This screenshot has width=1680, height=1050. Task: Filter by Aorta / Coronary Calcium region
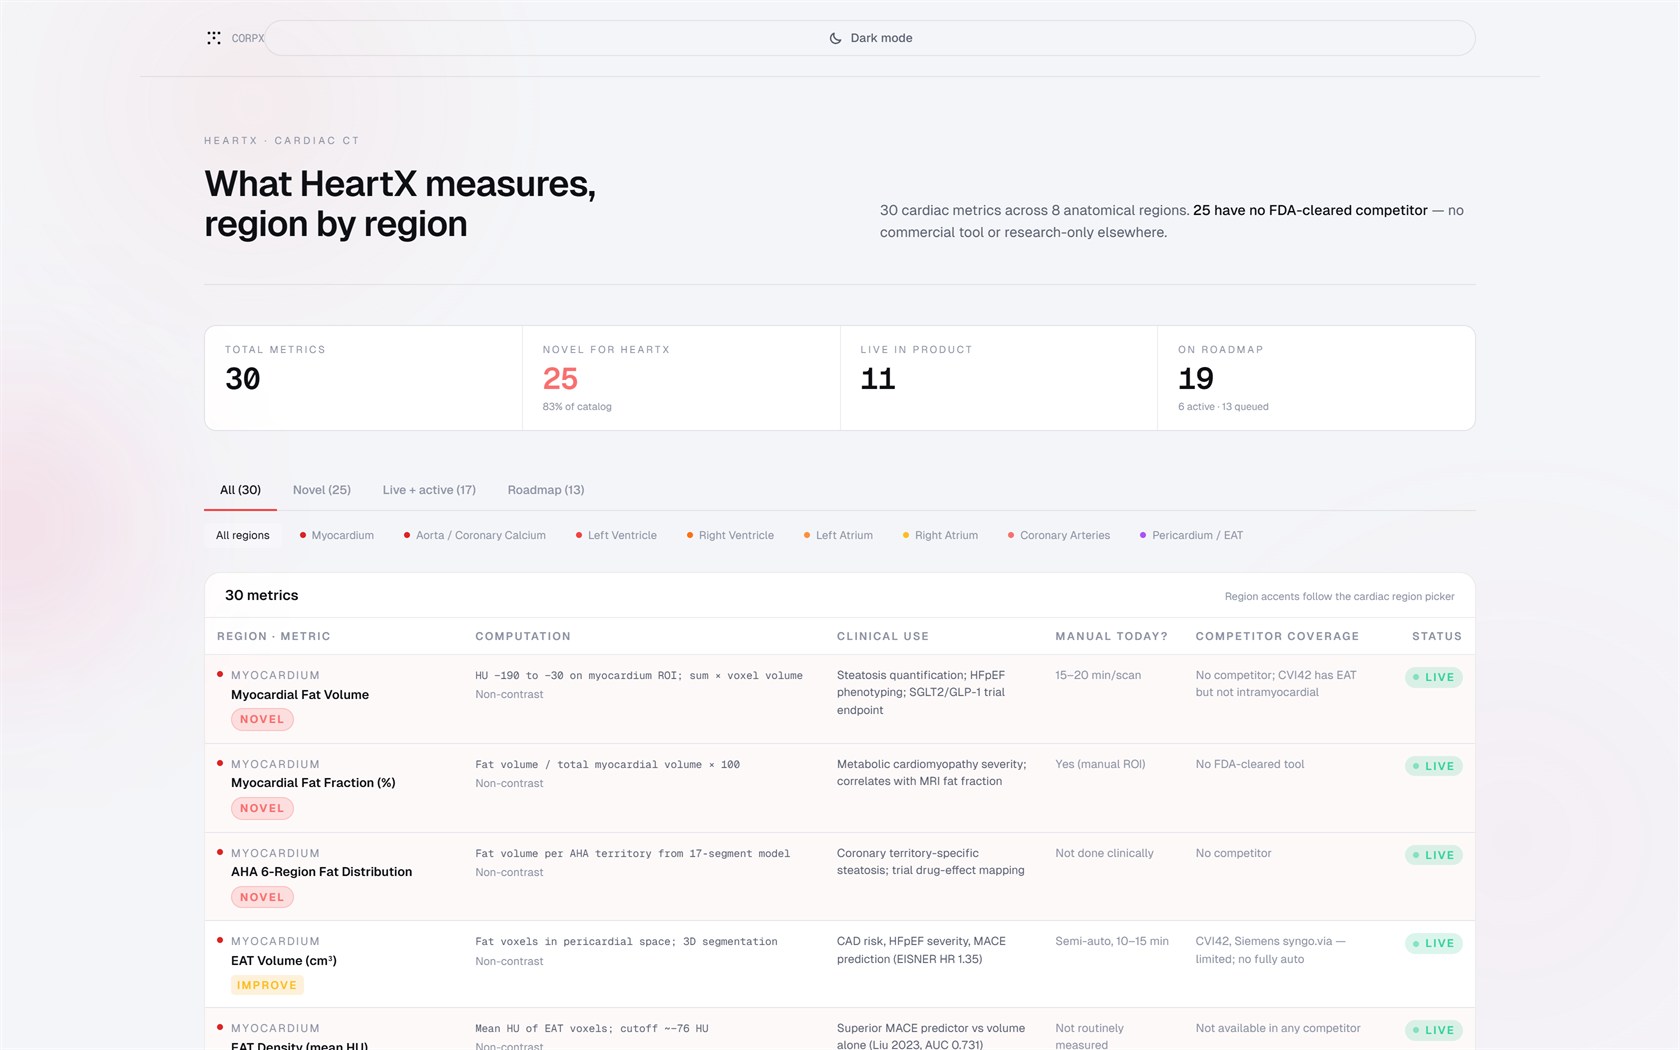[475, 535]
